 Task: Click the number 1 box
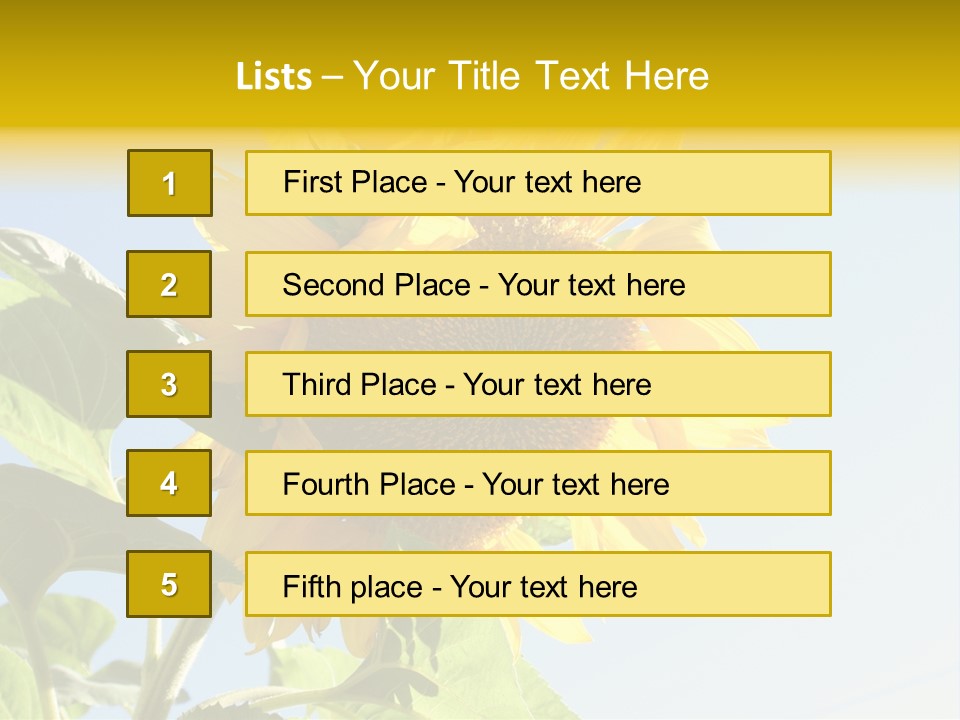point(170,183)
